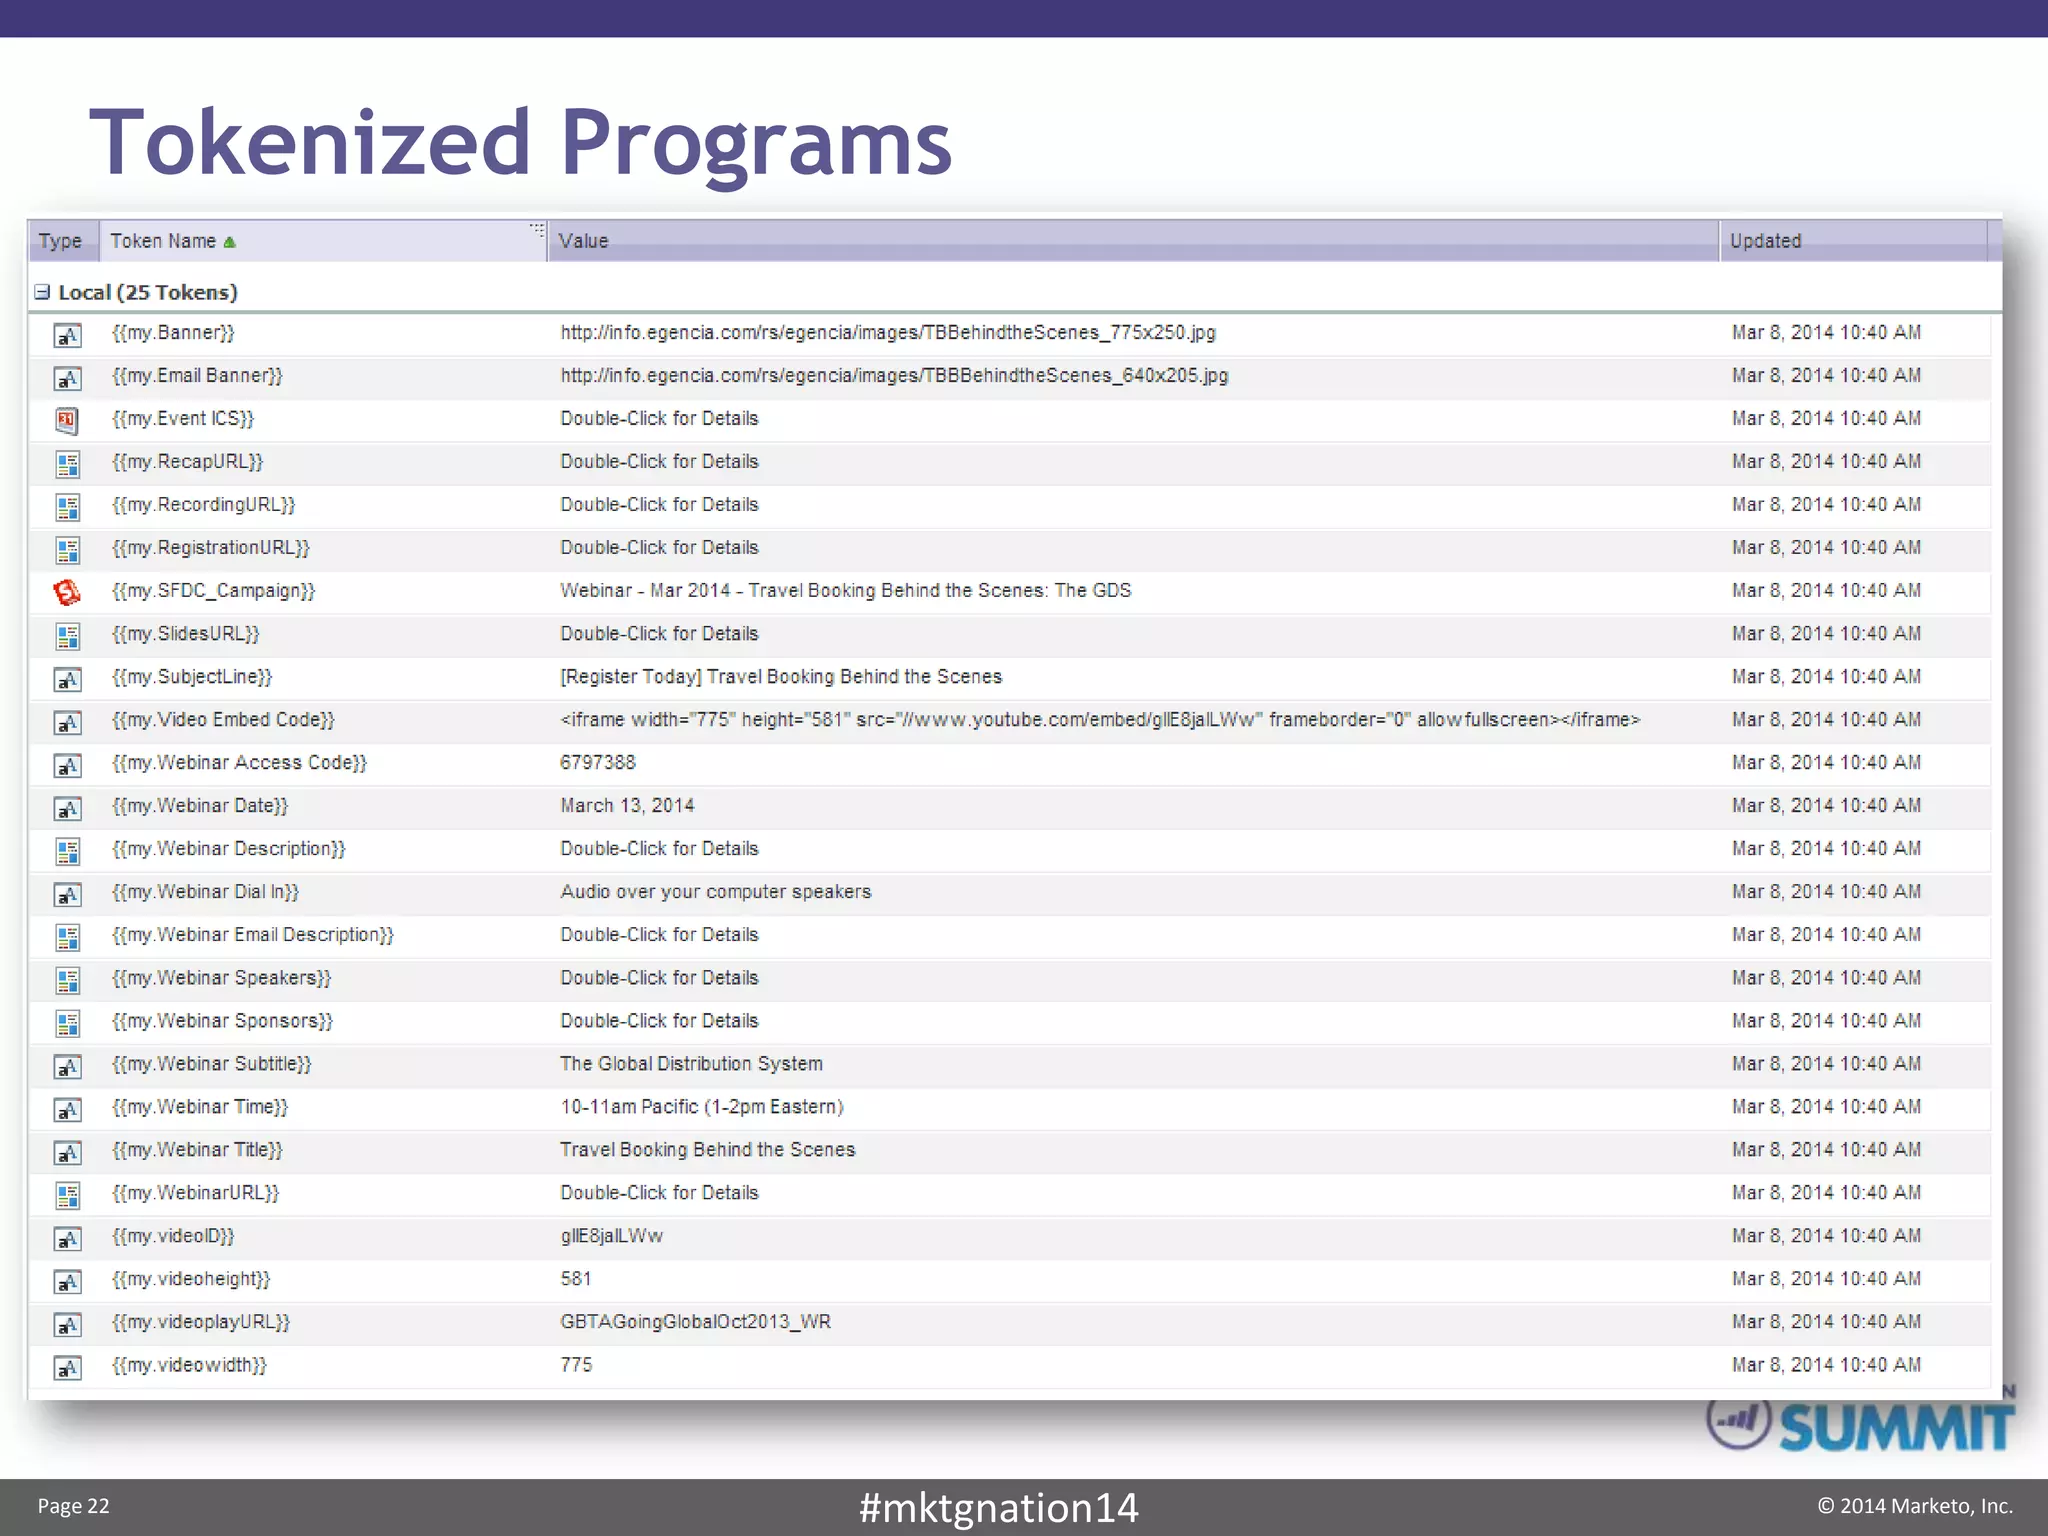
Task: Click the rich text icon beside my.Webinar Speakers
Action: click(67, 980)
